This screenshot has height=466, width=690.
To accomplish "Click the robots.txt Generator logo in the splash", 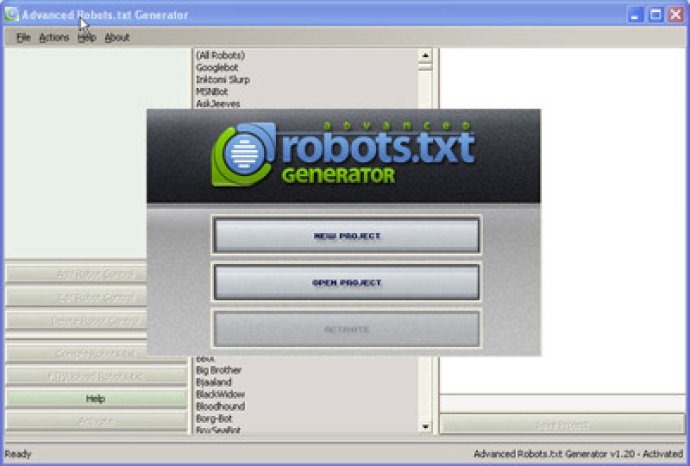I will (x=343, y=154).
